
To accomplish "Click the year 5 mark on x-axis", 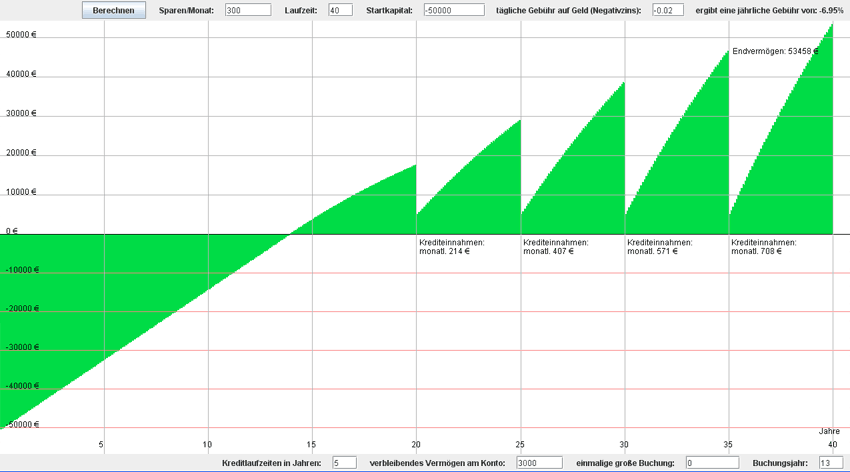I will coord(102,444).
